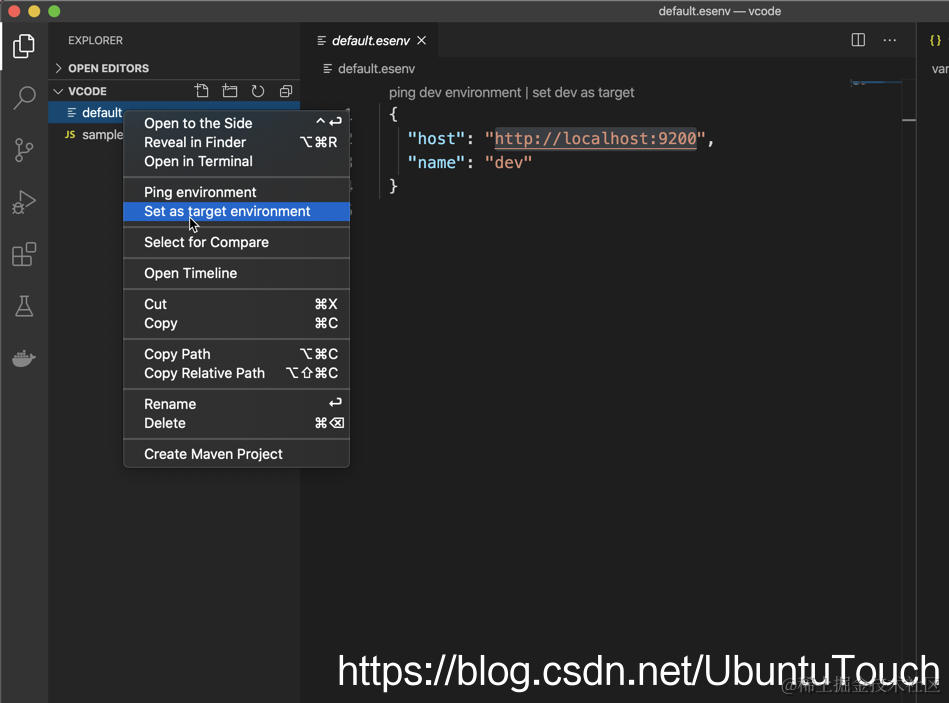The width and height of the screenshot is (949, 703).
Task: Open the Explorer view in activity bar
Action: click(x=24, y=46)
